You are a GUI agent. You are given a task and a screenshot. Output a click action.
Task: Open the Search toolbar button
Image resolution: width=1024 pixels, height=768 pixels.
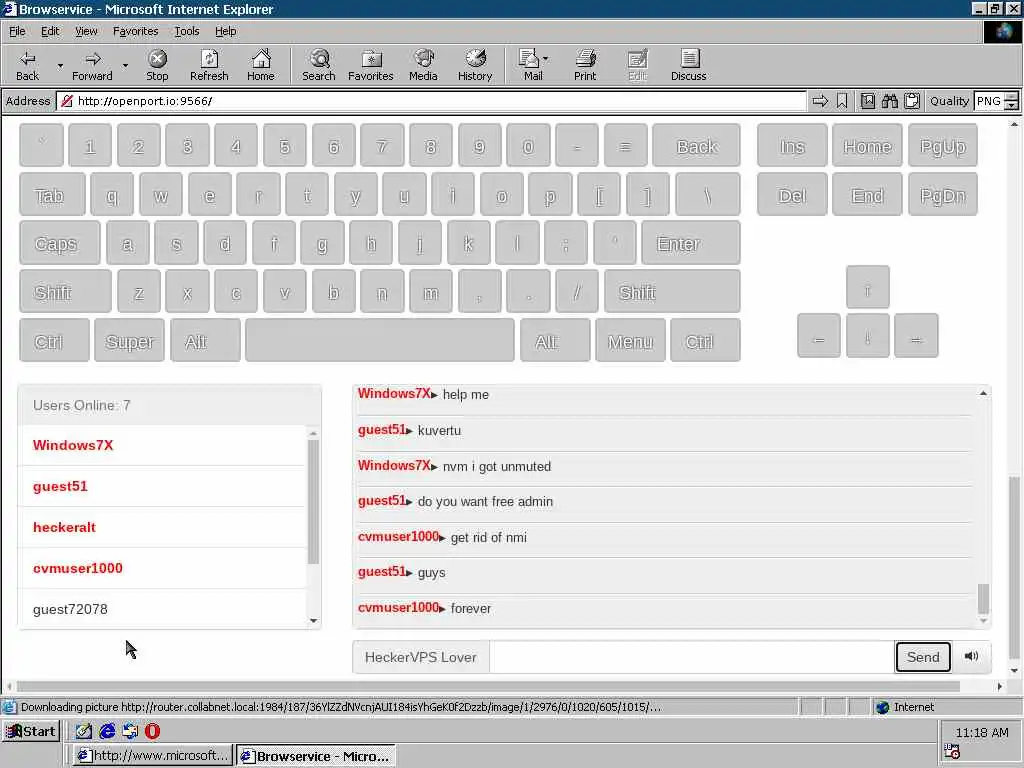coord(319,65)
